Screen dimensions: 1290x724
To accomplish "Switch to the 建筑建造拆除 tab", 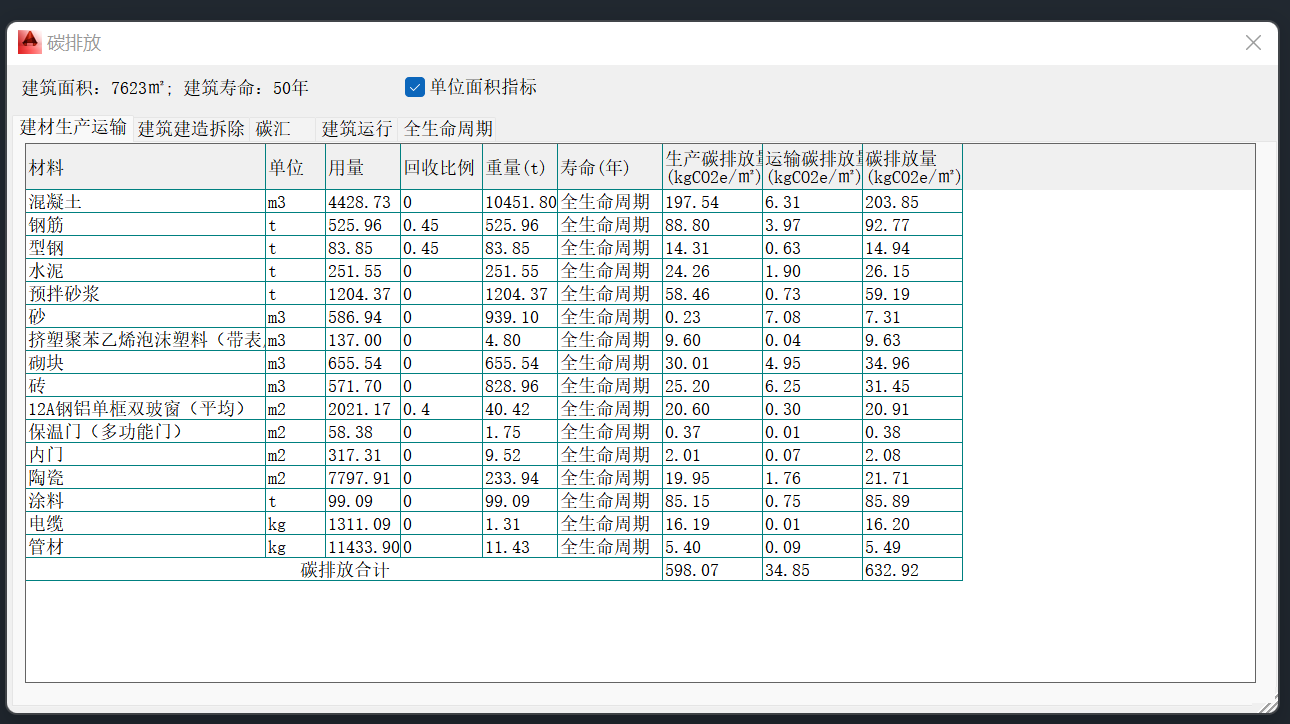I will tap(191, 129).
